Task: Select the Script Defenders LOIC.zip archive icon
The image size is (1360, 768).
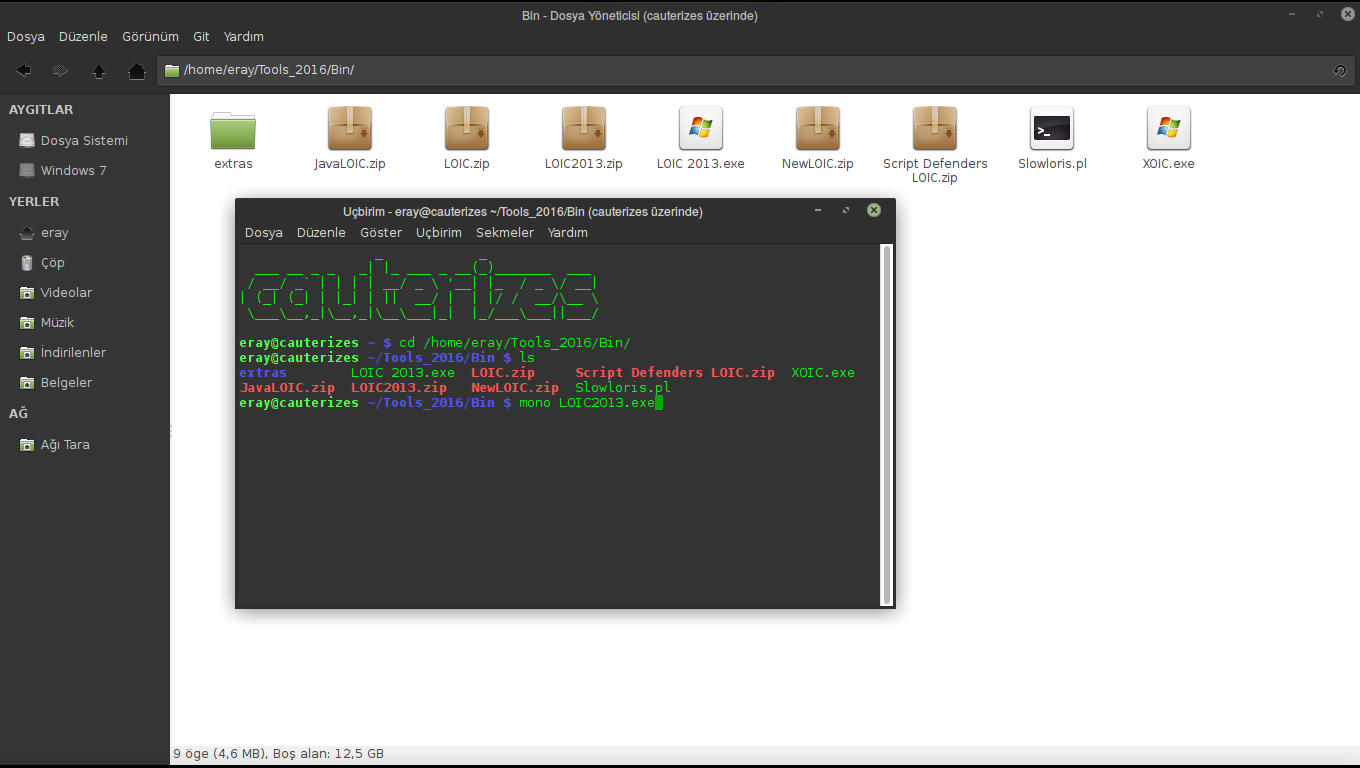Action: coord(935,129)
